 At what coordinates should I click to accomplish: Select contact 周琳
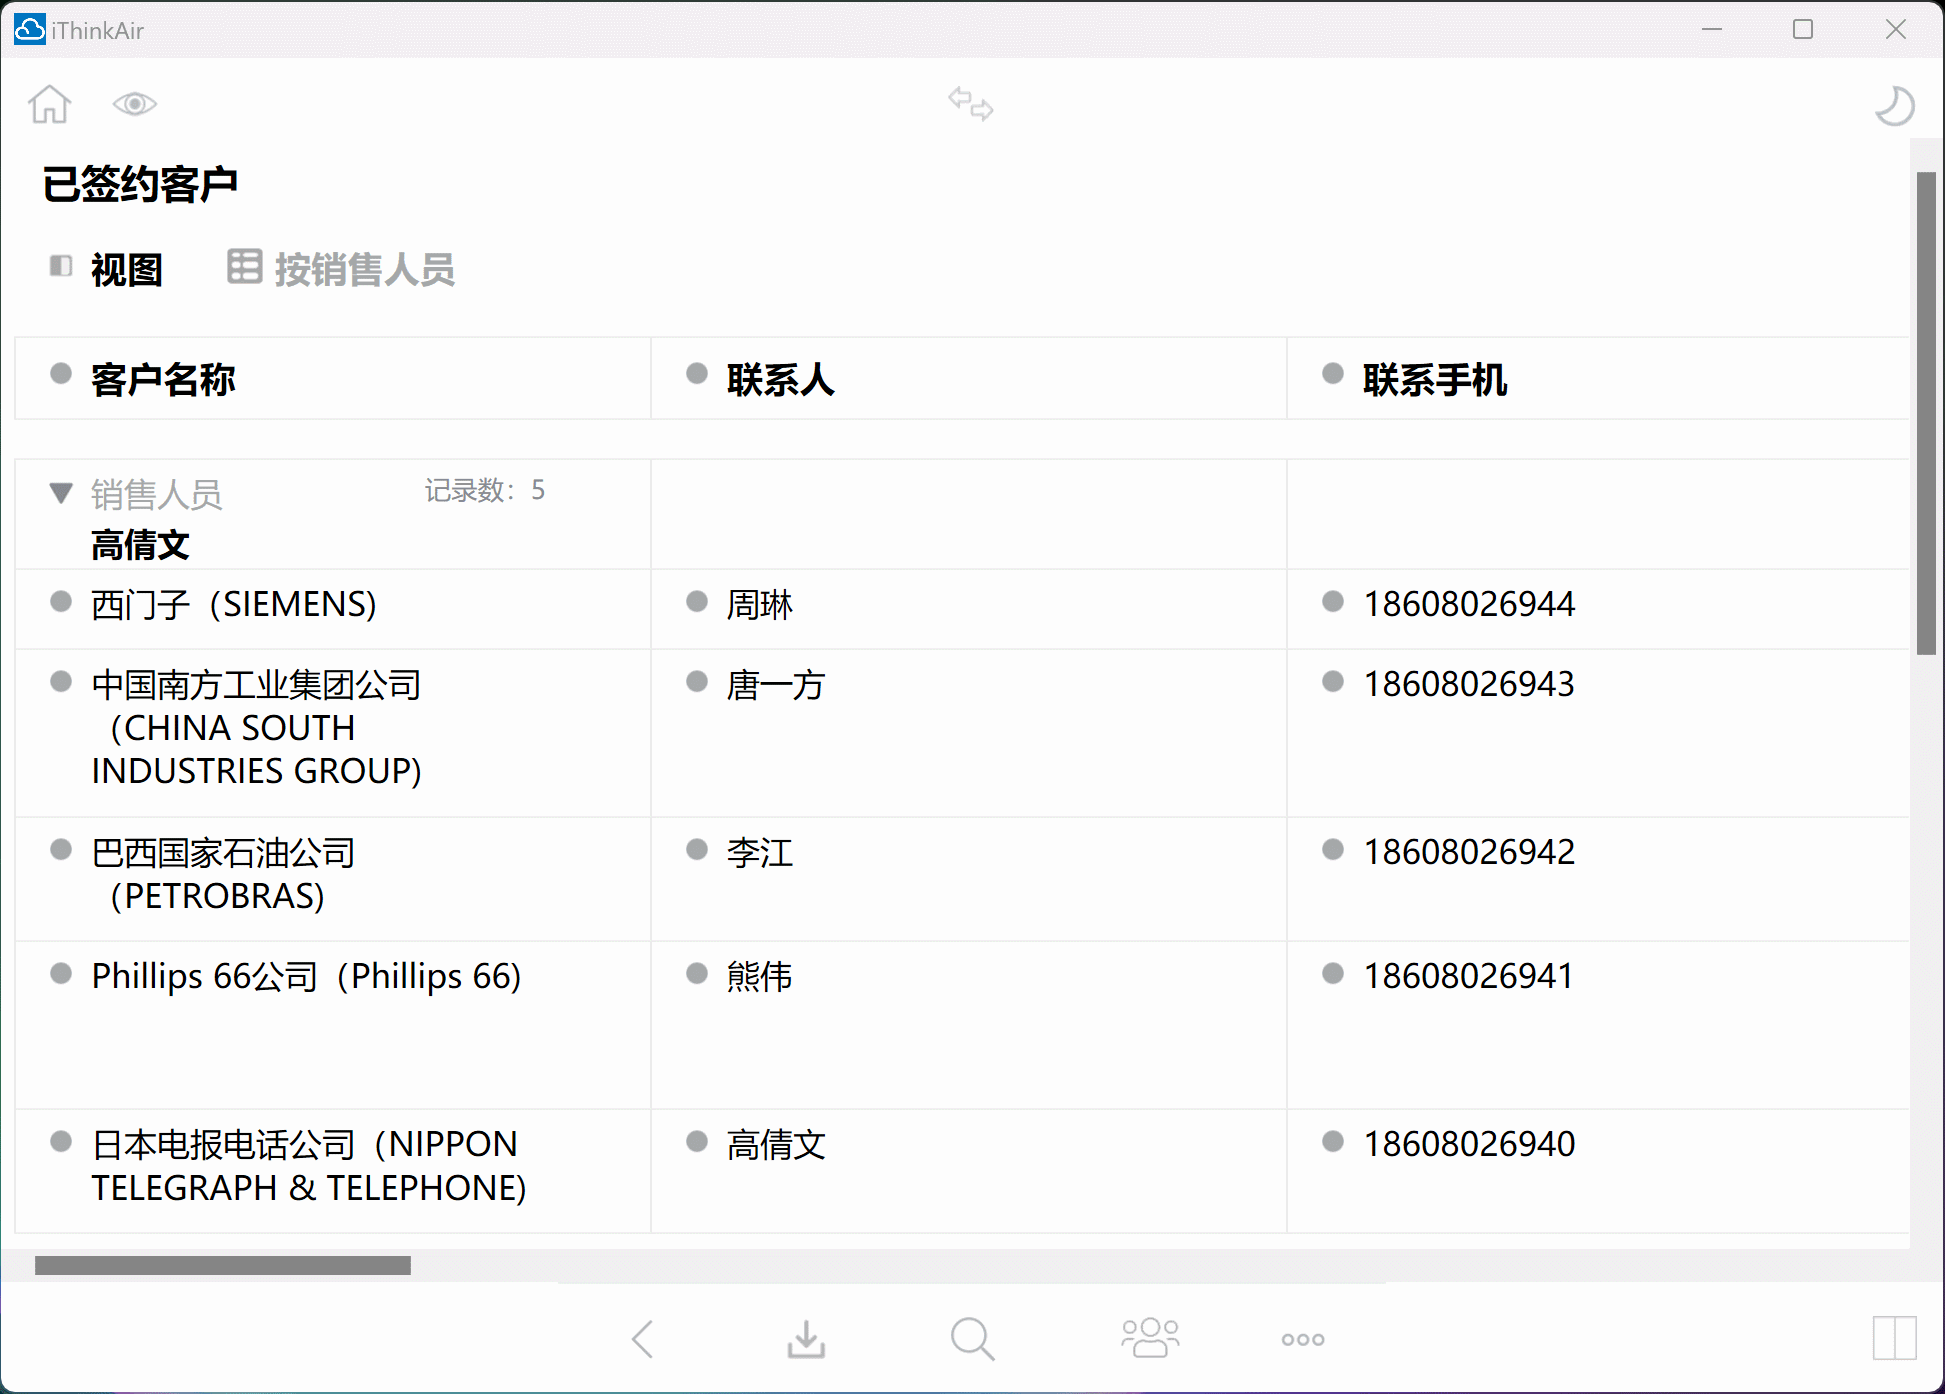pyautogui.click(x=760, y=605)
